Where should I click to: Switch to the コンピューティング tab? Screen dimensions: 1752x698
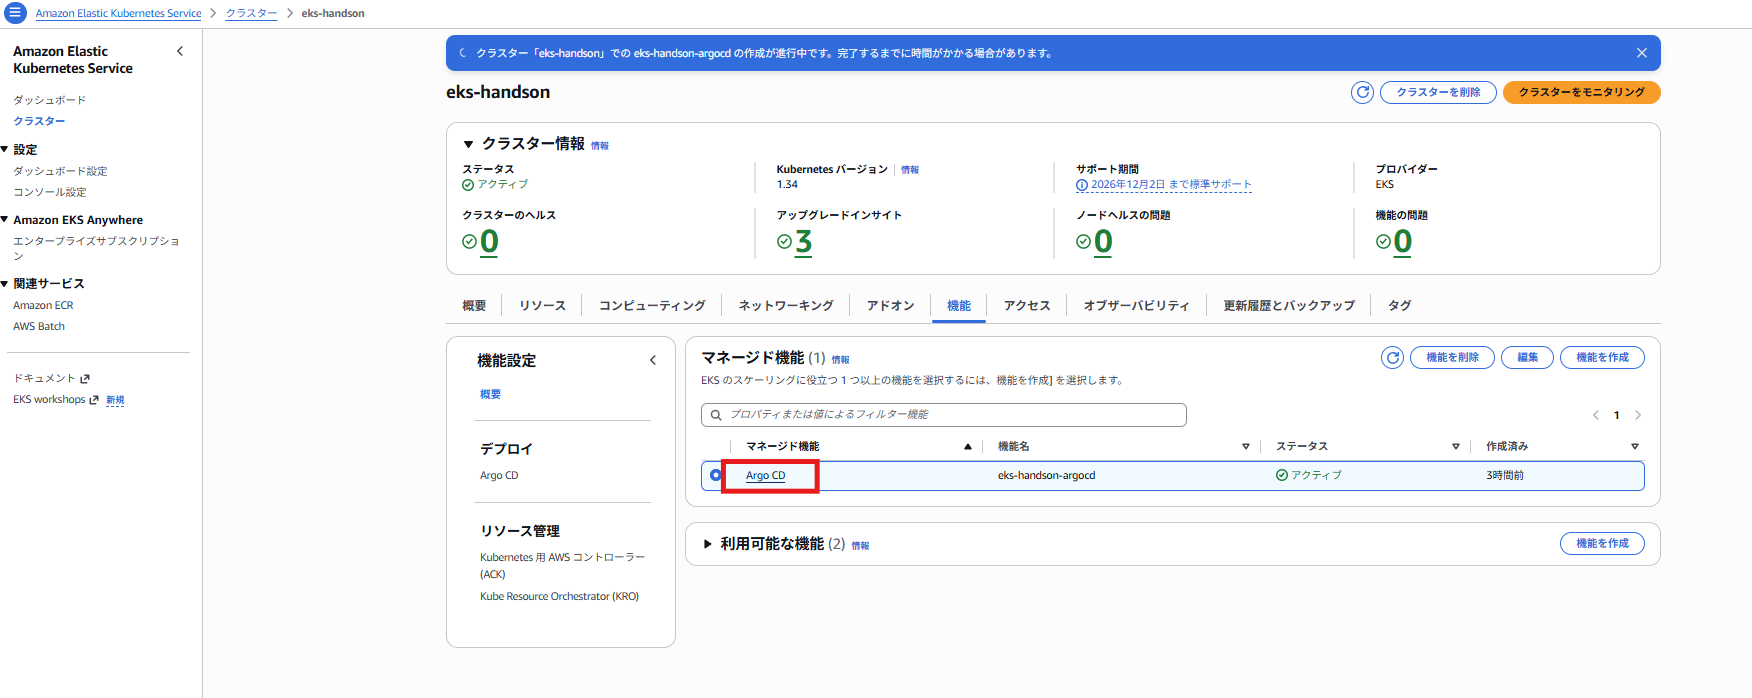pyautogui.click(x=652, y=305)
